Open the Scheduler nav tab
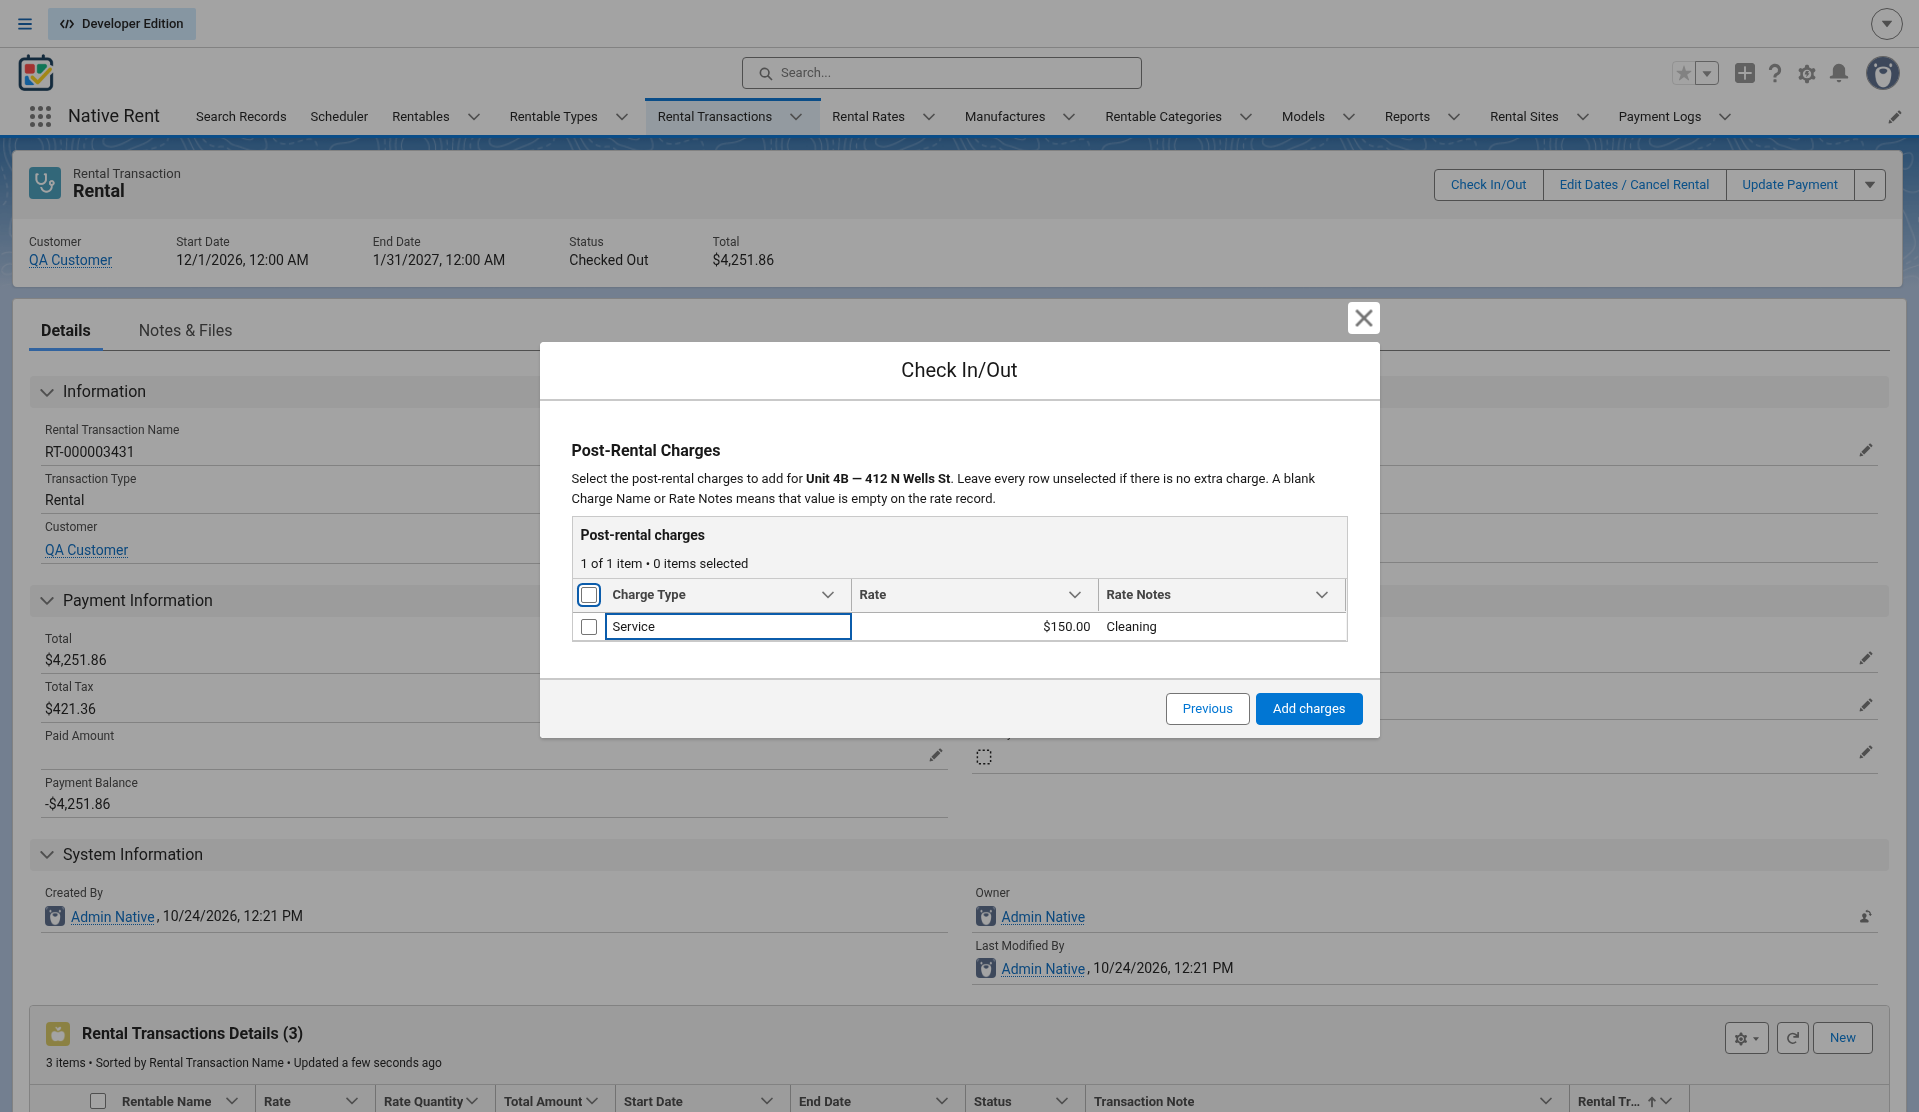This screenshot has height=1112, width=1919. click(x=339, y=117)
